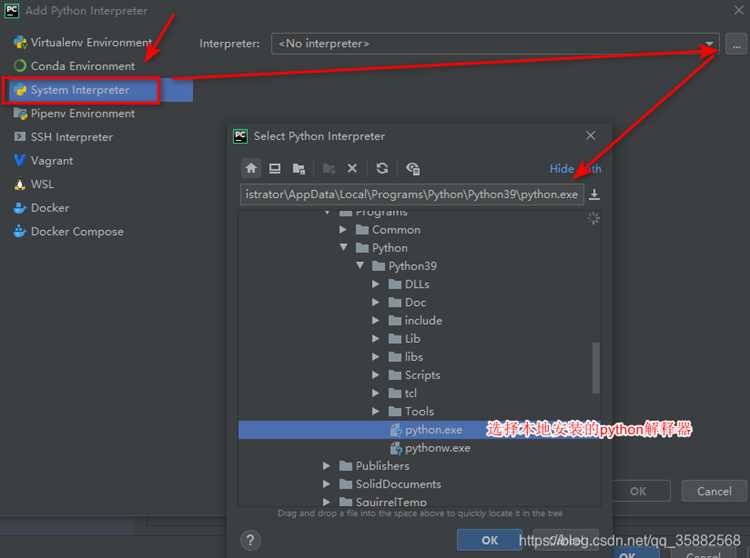
Task: Confirm with OK in Select Python Interpreter
Action: pos(489,540)
